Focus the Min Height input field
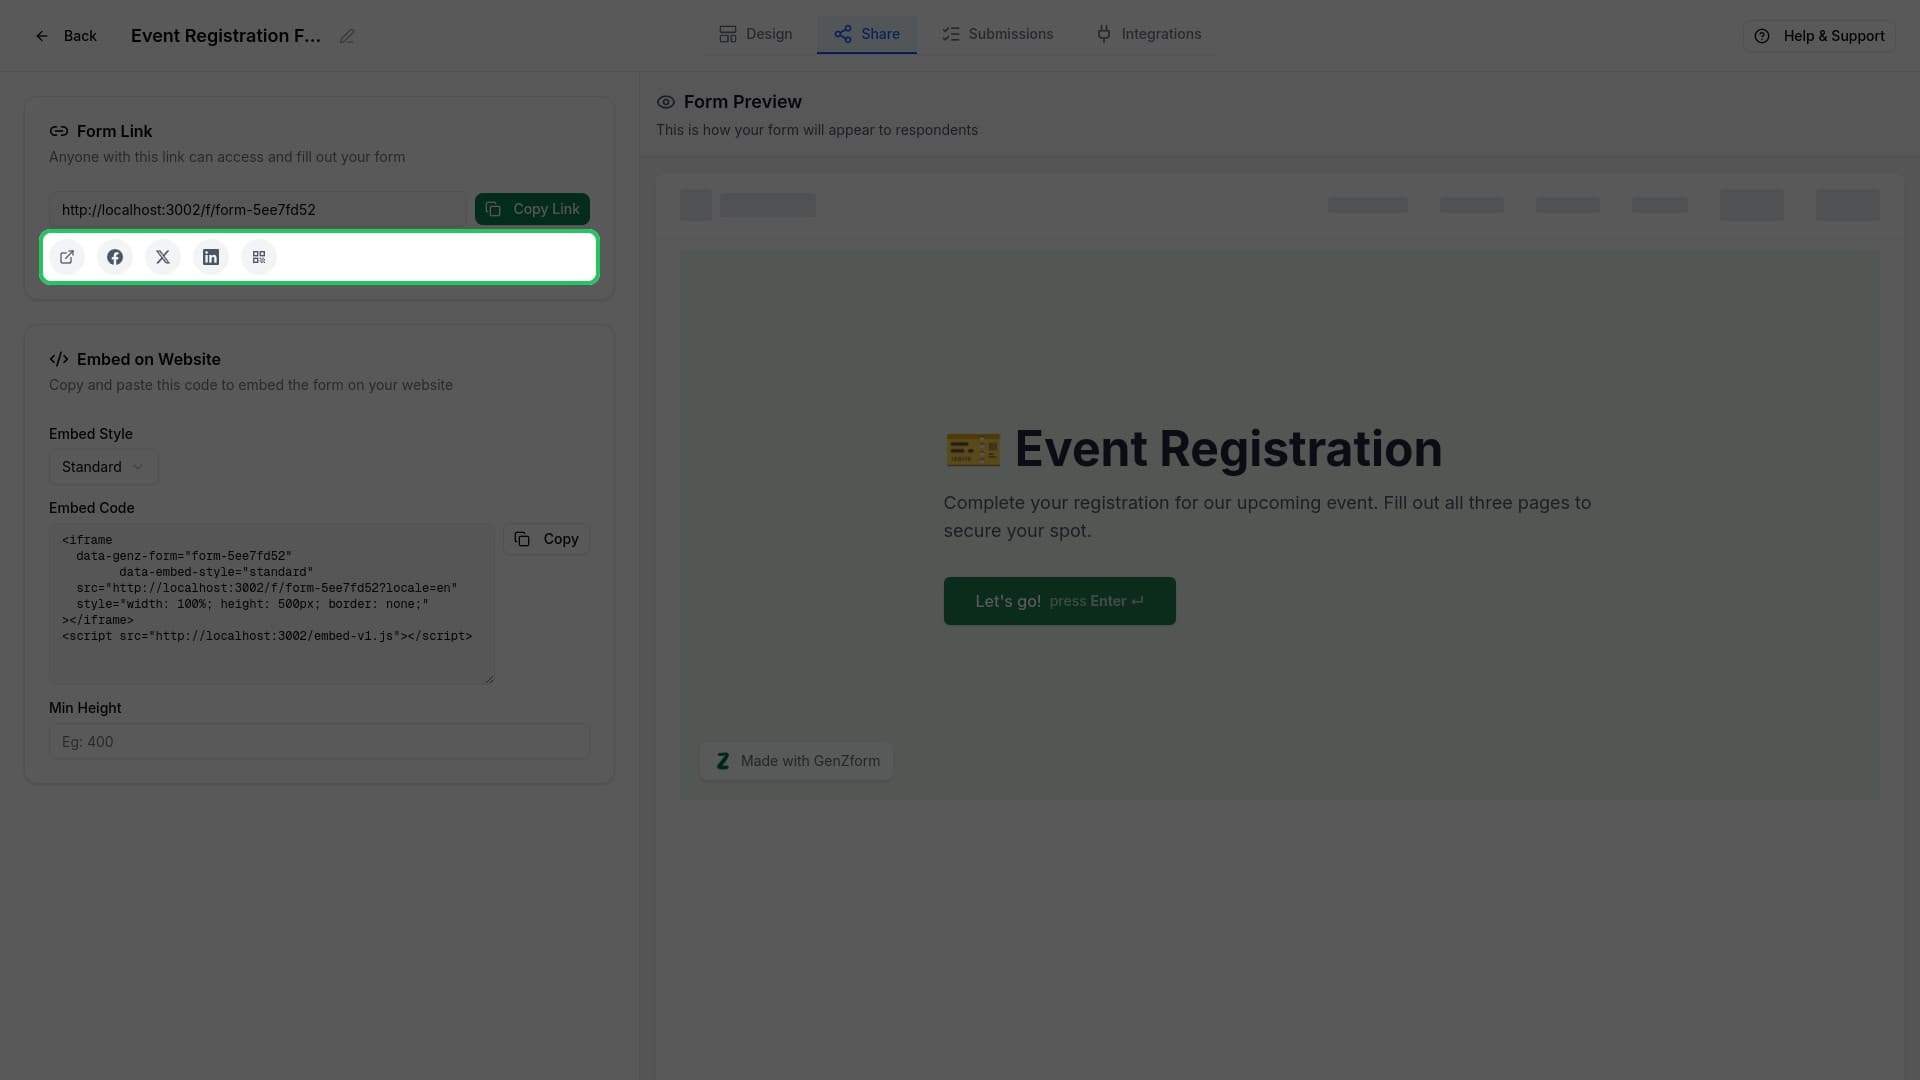This screenshot has height=1080, width=1920. [x=319, y=742]
